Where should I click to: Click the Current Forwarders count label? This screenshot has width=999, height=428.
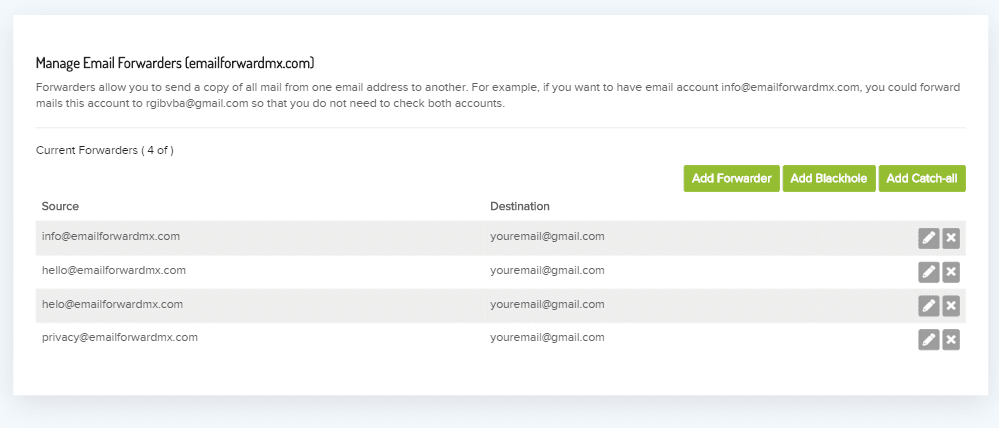pos(105,151)
